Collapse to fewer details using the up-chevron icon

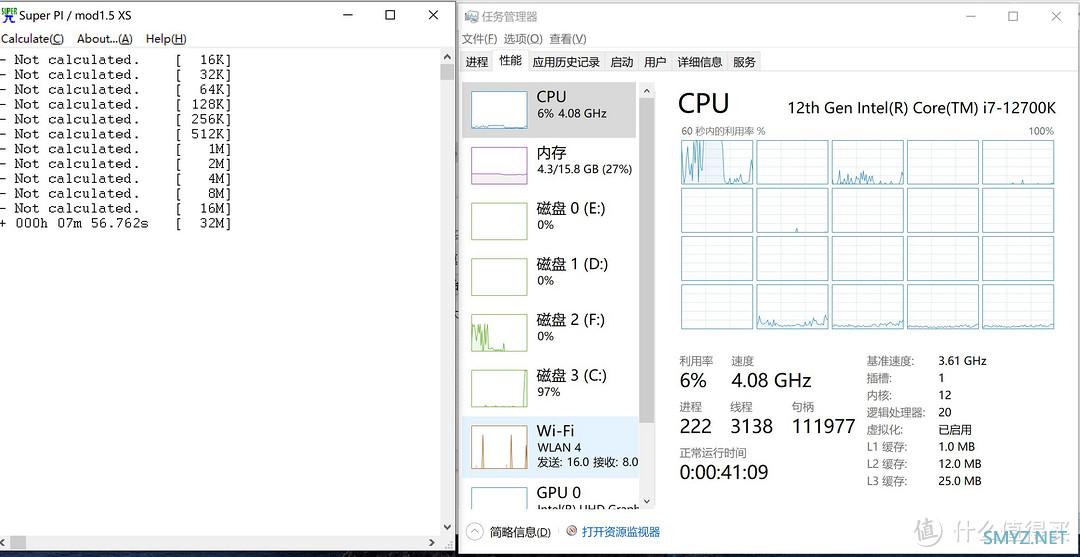click(475, 532)
